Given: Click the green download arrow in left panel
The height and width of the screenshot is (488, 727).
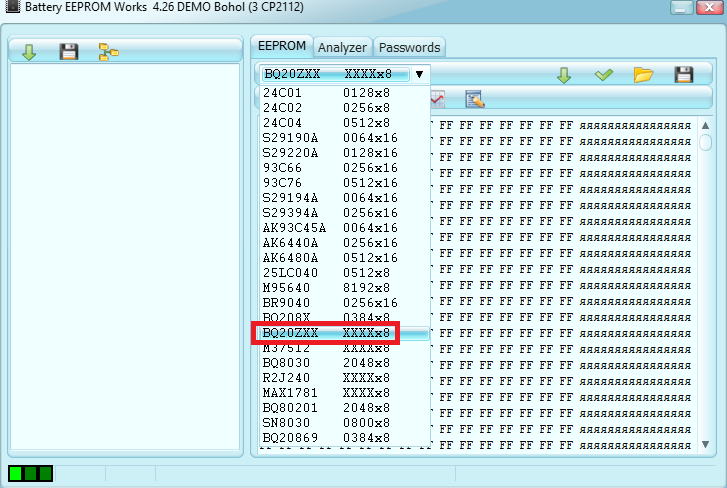Looking at the screenshot, I should (29, 52).
